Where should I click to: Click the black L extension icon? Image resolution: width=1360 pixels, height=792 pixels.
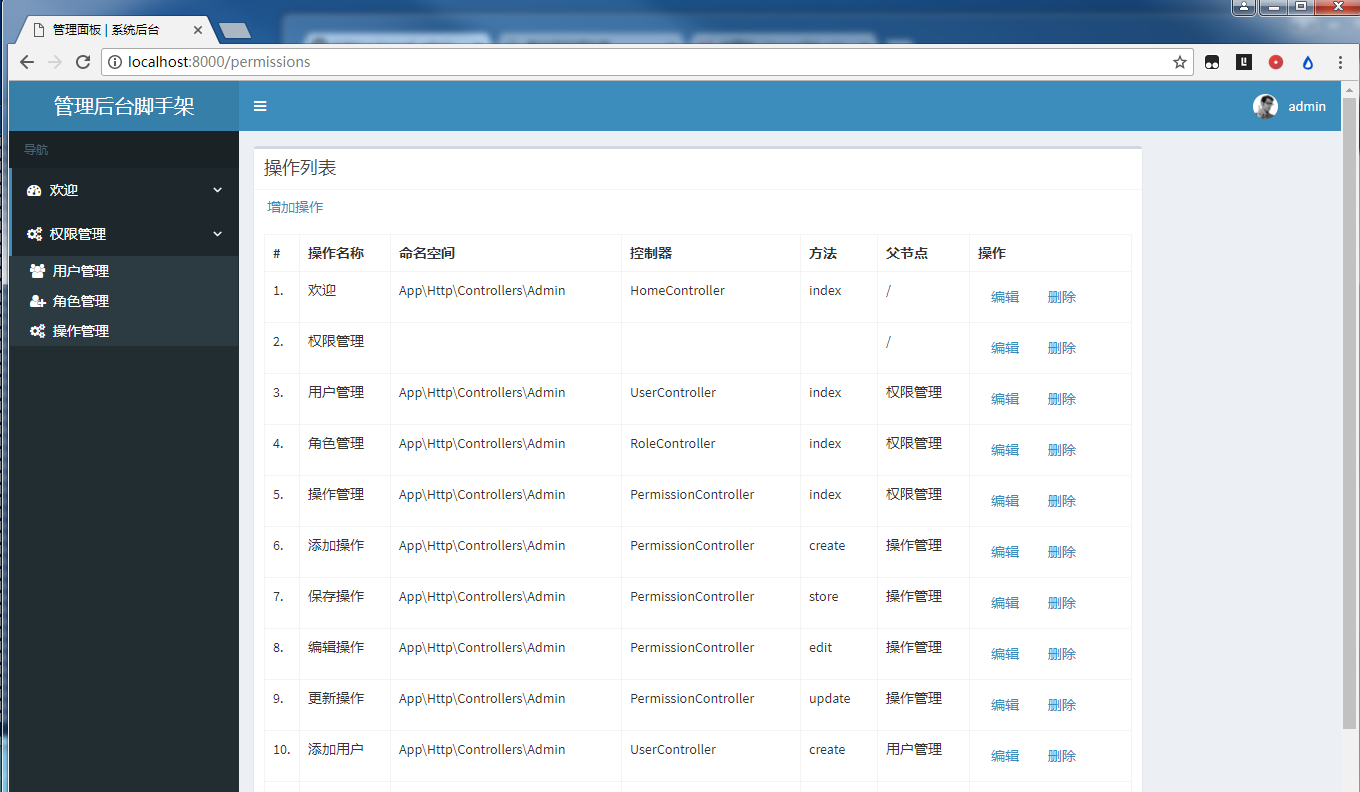[1244, 62]
